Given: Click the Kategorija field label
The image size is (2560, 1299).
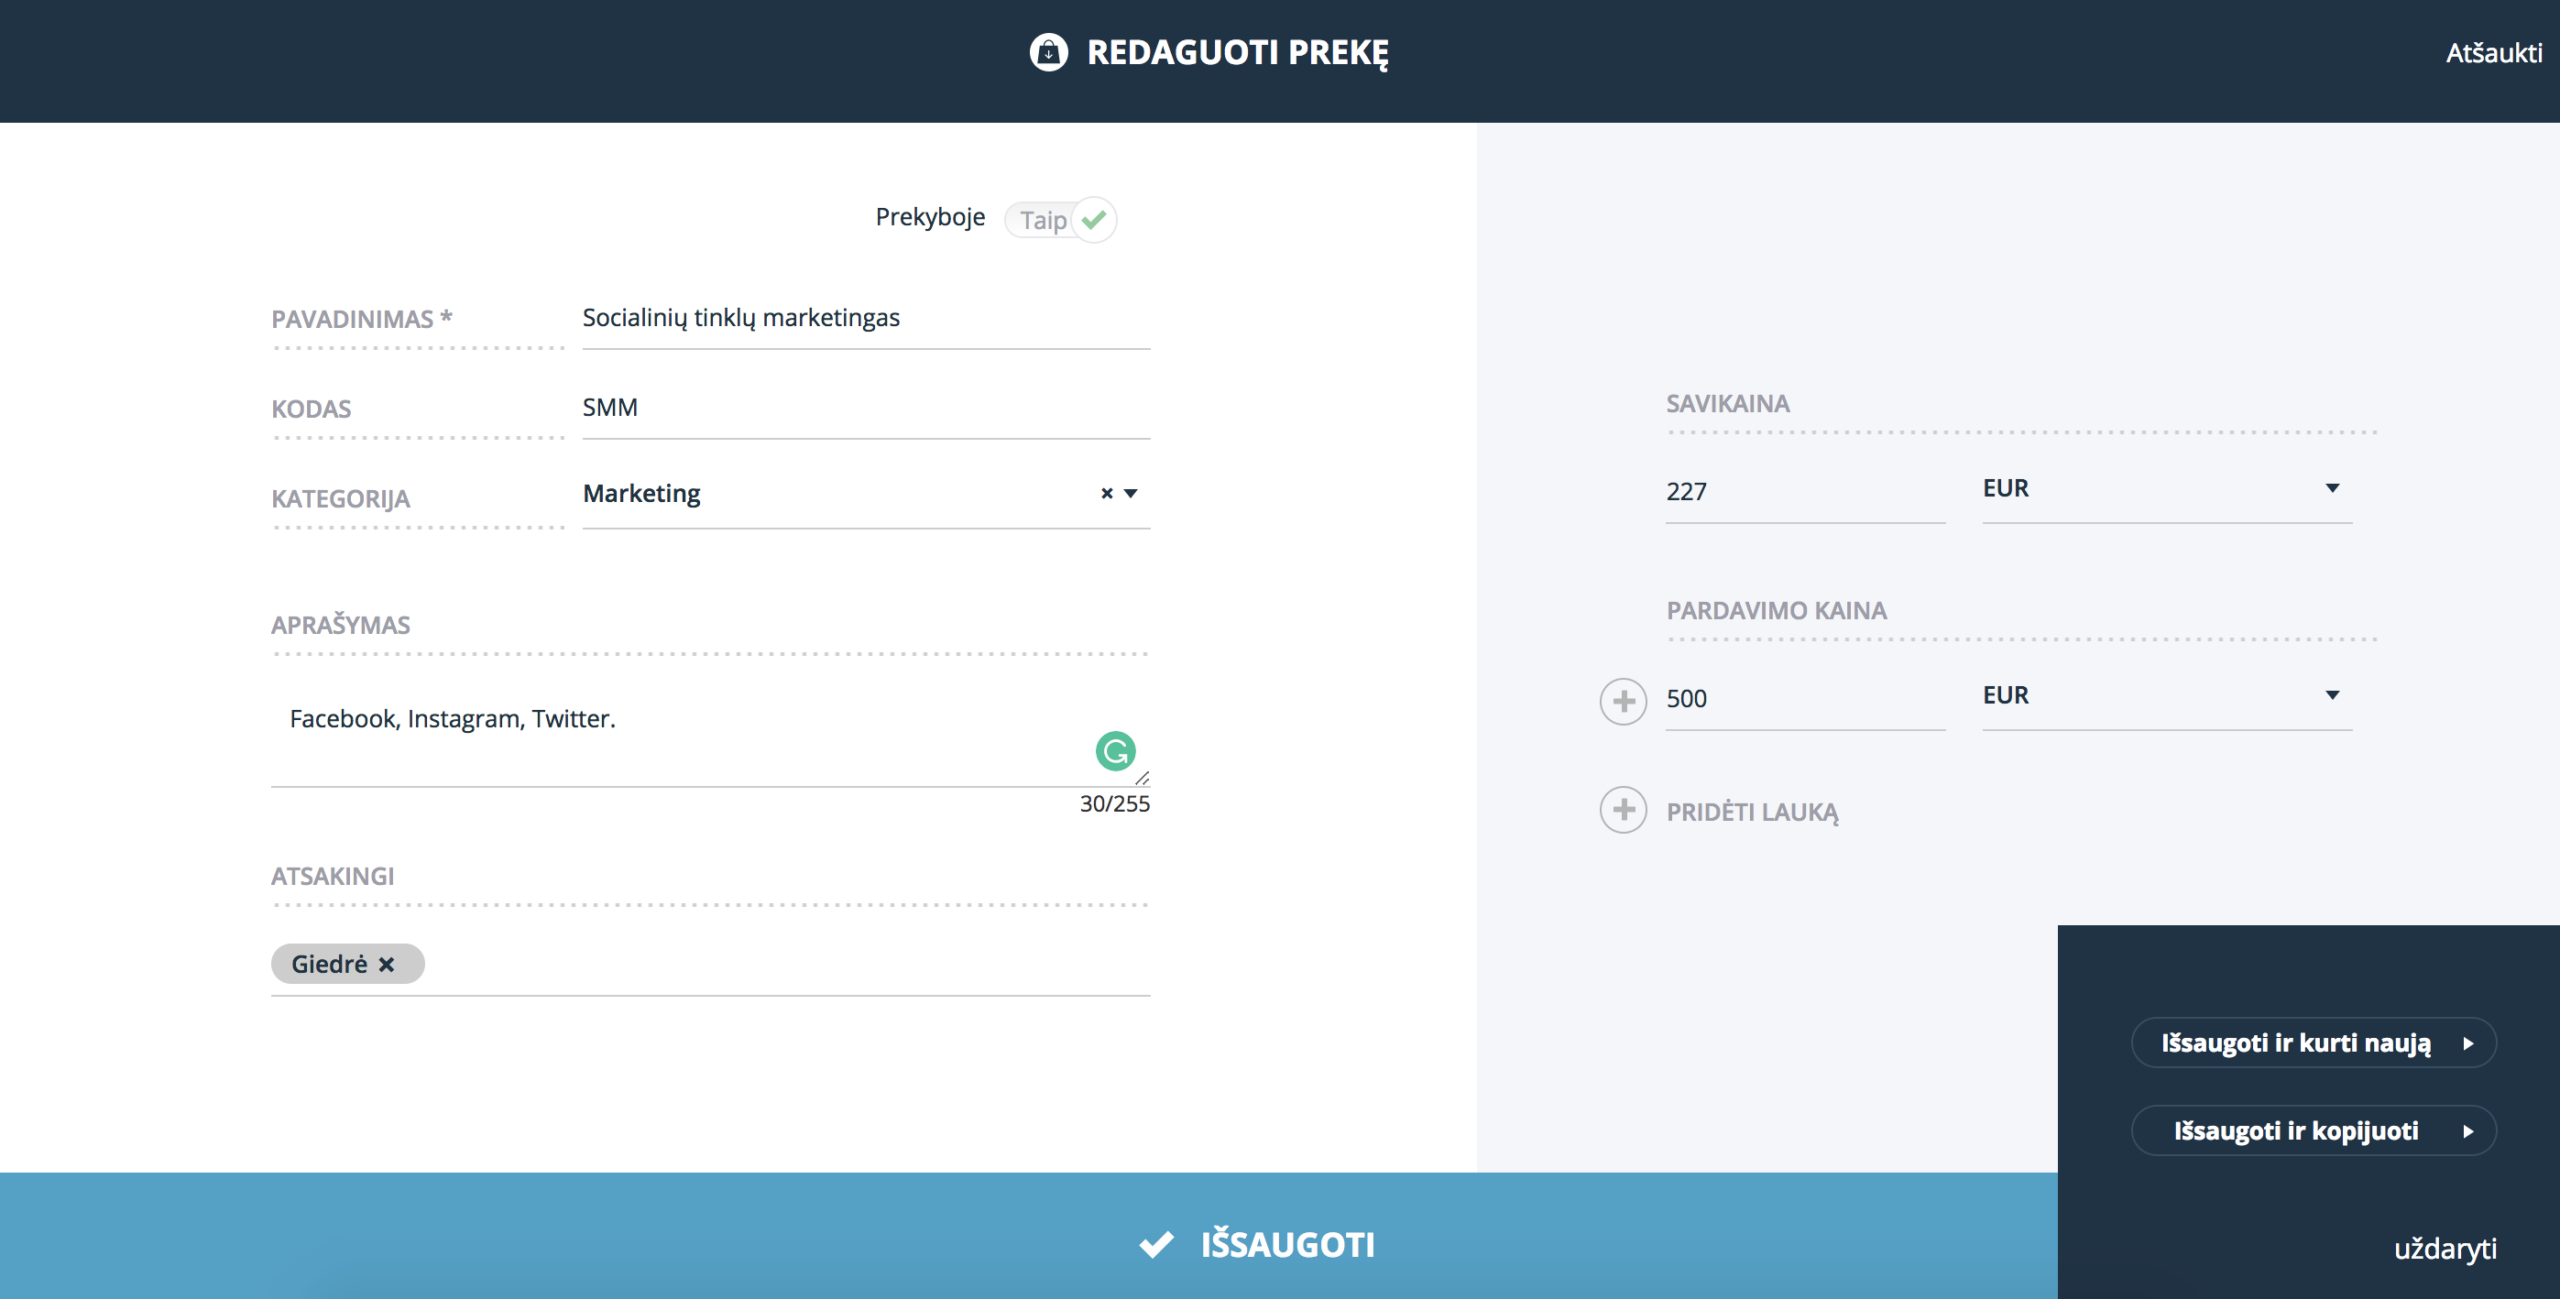Looking at the screenshot, I should 340,499.
